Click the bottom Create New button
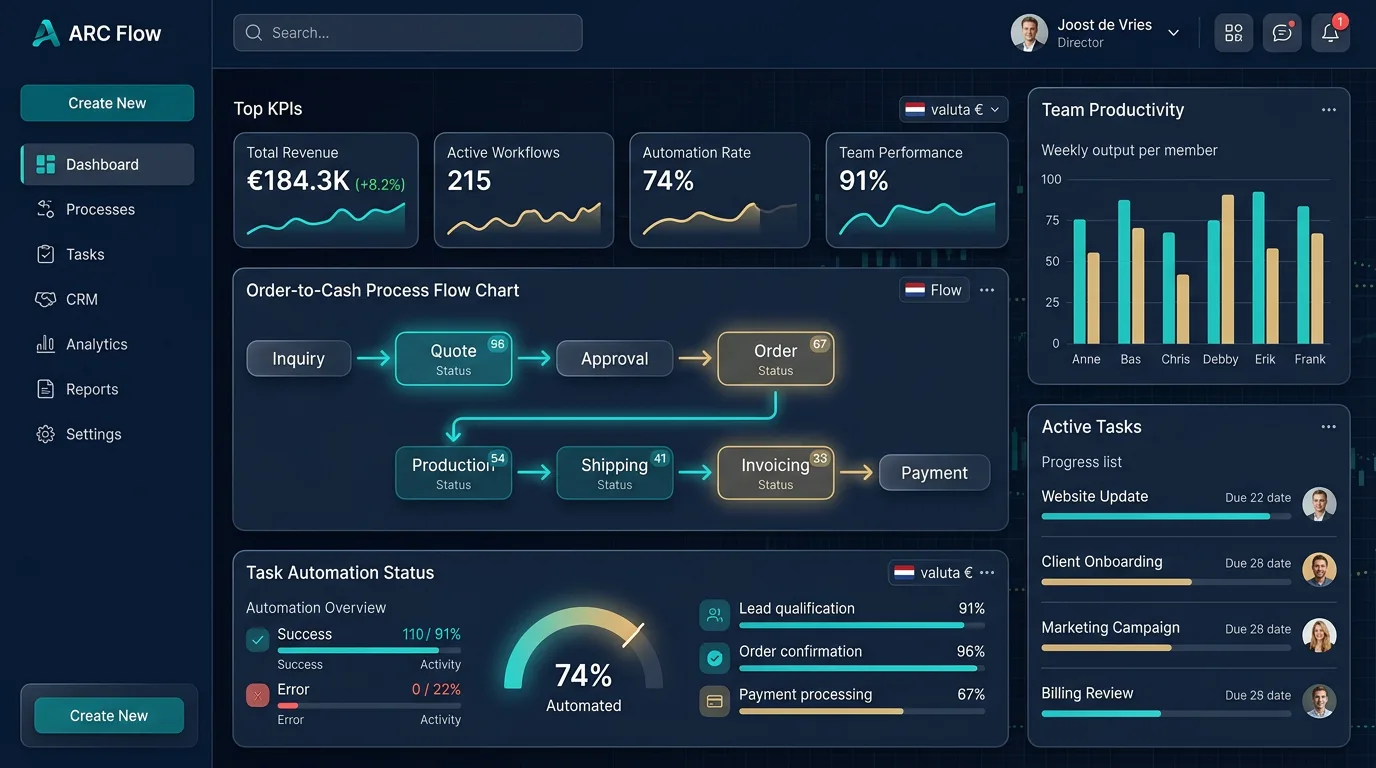The width and height of the screenshot is (1376, 768). click(x=109, y=716)
